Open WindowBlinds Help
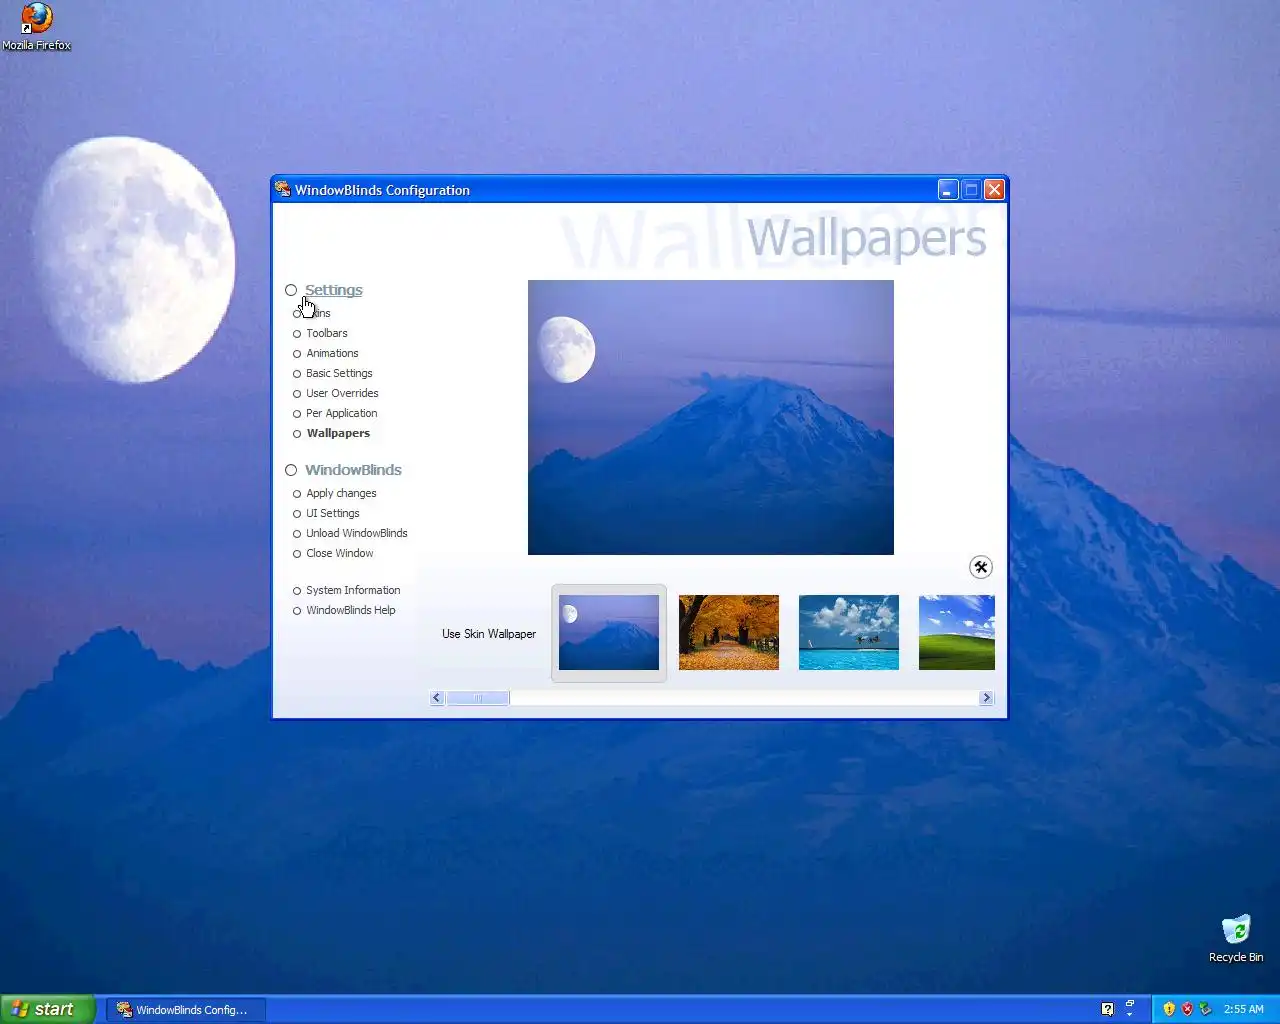Screen dimensions: 1280x1024 coord(351,610)
